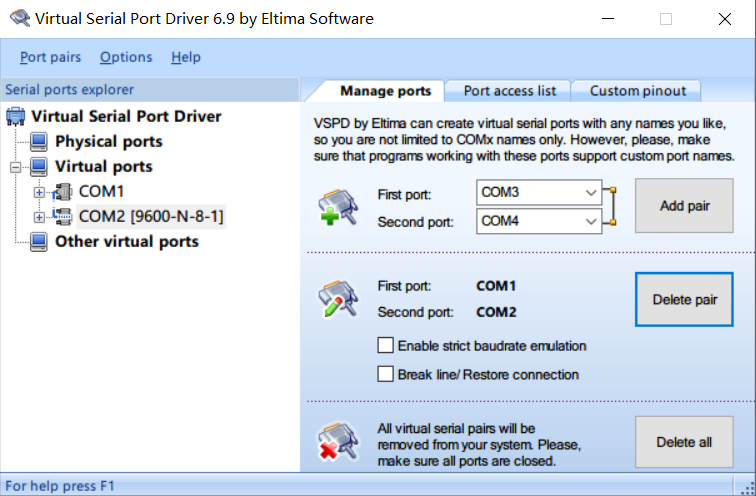Select Other virtual ports tree item

coord(126,241)
